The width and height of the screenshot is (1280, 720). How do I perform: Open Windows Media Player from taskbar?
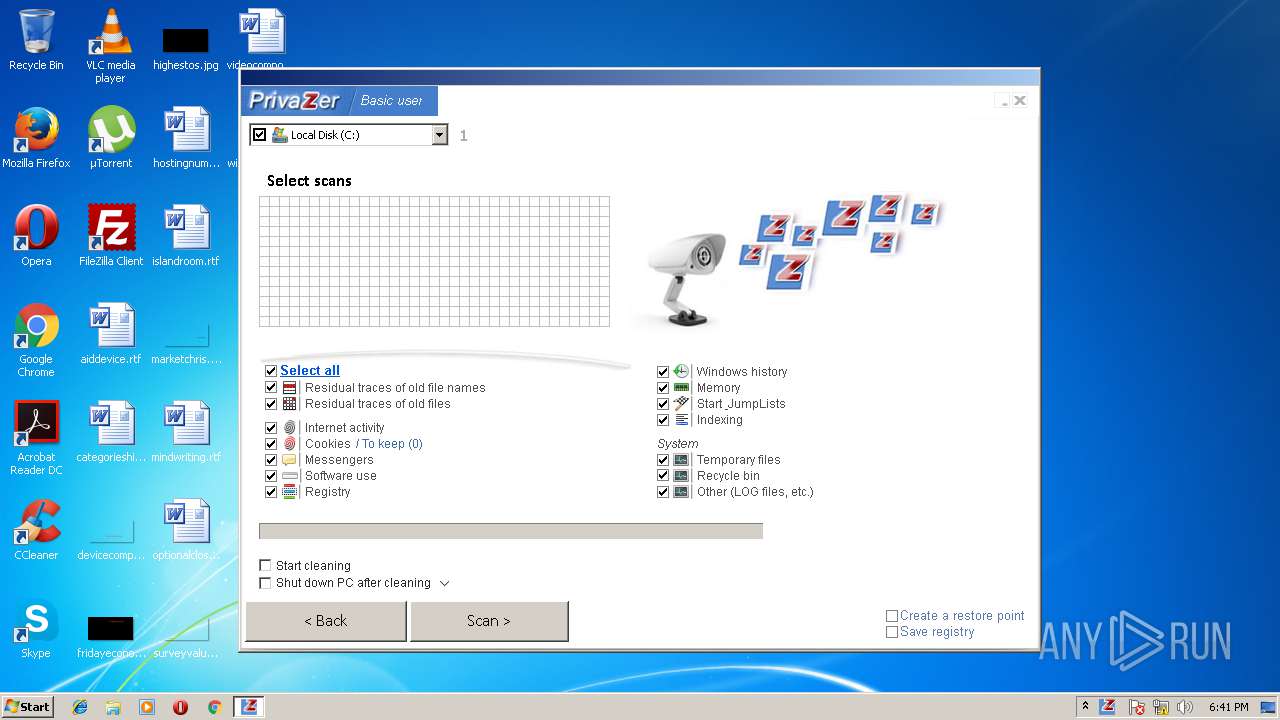click(x=147, y=707)
